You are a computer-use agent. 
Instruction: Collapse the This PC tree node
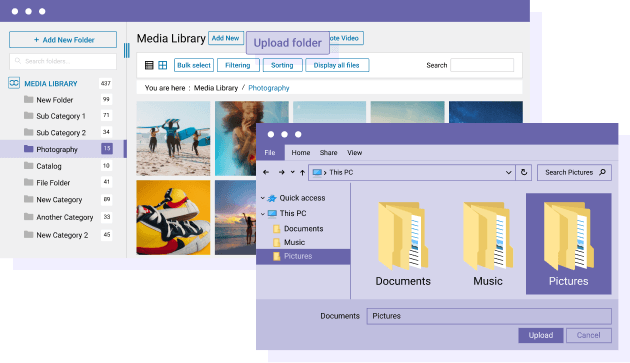pyautogui.click(x=263, y=214)
